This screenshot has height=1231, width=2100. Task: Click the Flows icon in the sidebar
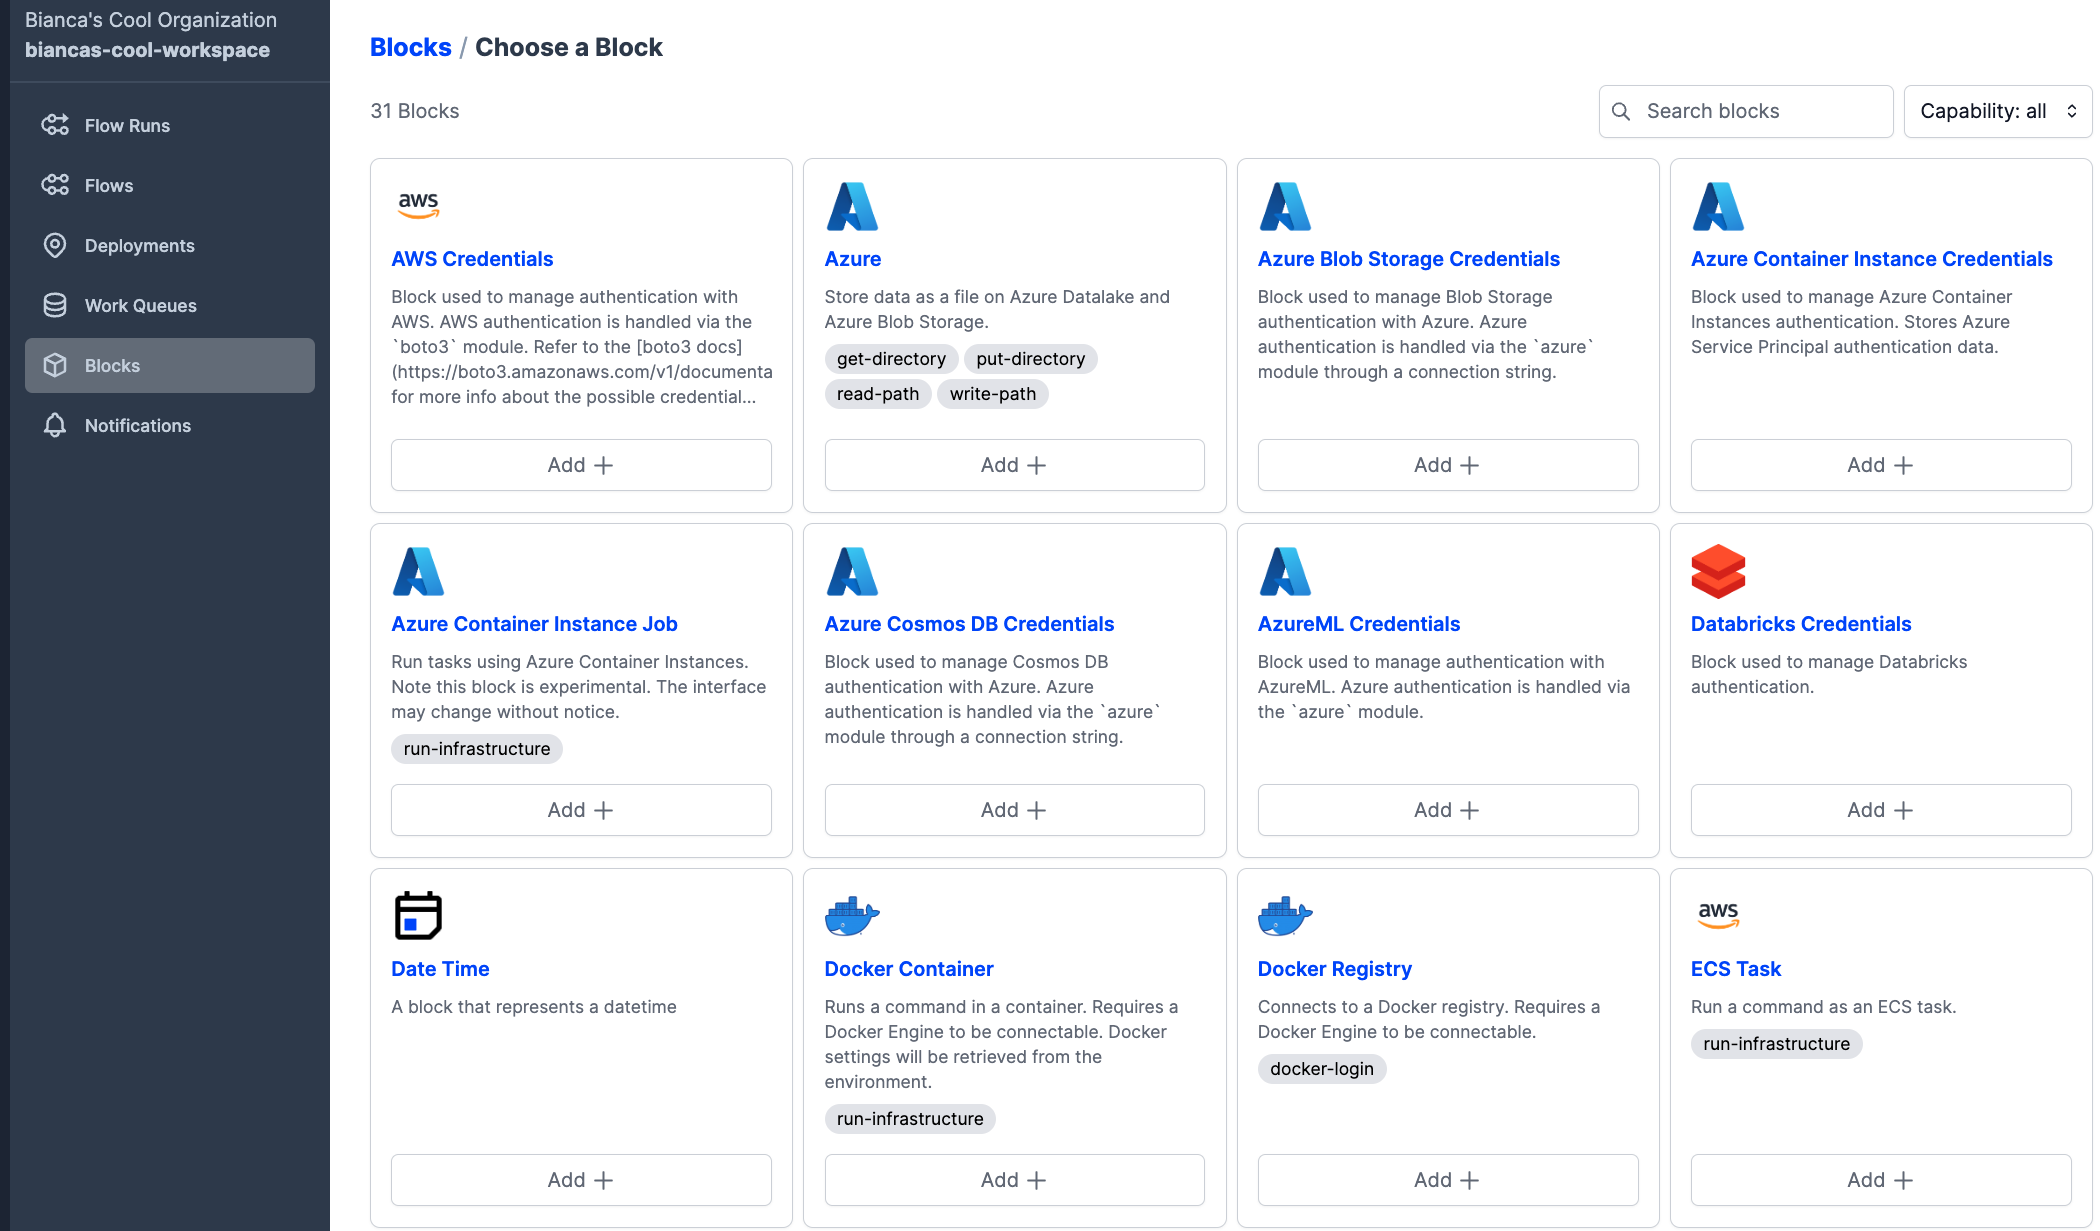(x=56, y=185)
